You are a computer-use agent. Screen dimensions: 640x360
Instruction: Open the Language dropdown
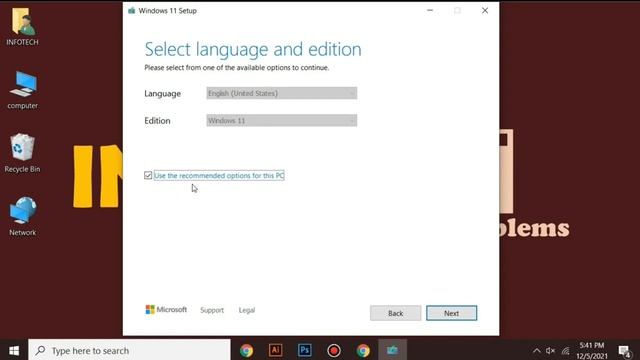282,93
